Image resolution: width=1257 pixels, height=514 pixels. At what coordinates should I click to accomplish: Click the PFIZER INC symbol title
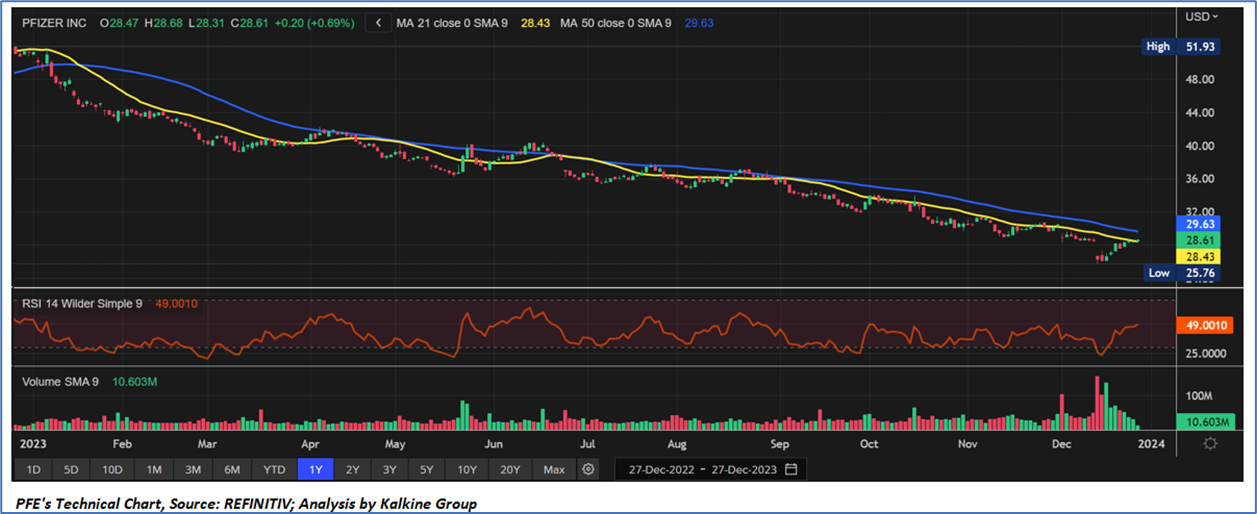click(54, 22)
